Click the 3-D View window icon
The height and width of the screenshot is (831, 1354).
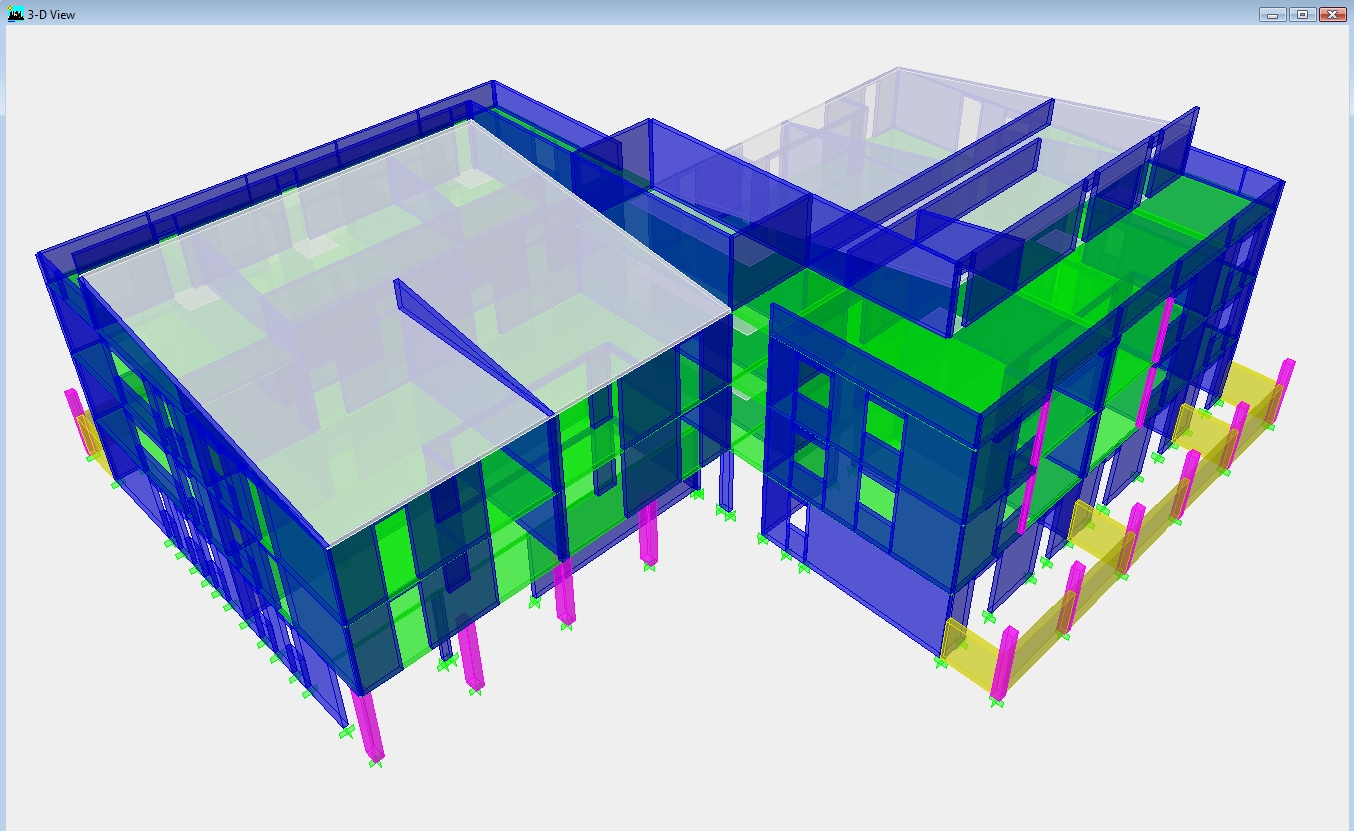pos(15,14)
